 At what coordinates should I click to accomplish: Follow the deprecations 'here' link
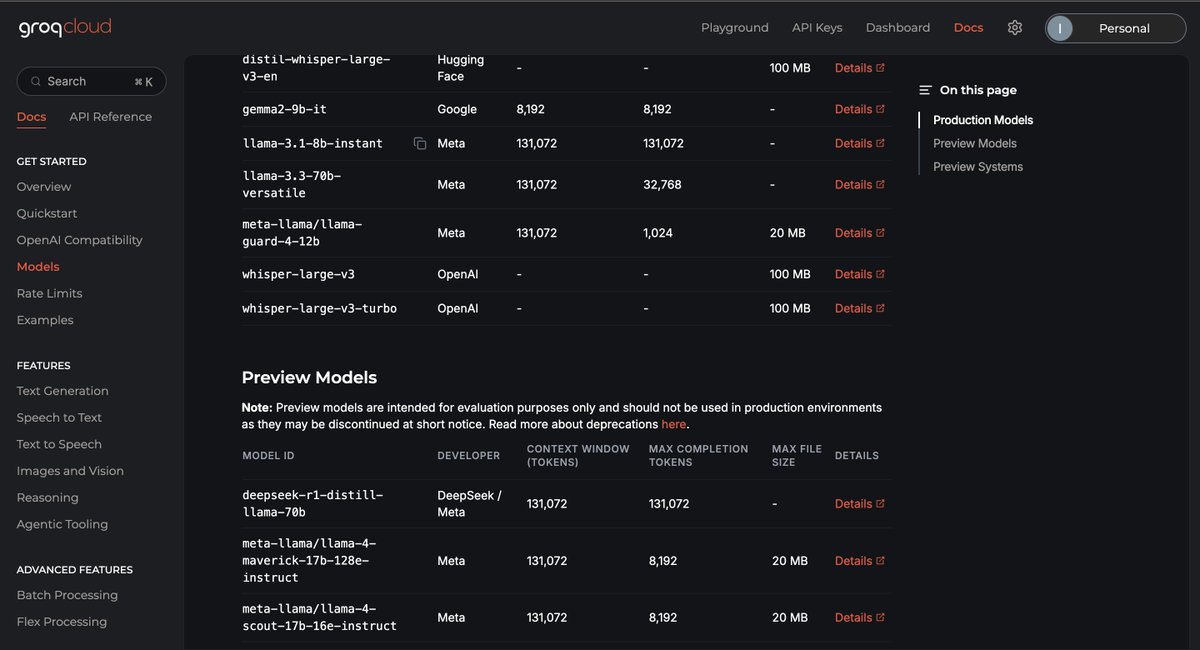point(674,424)
